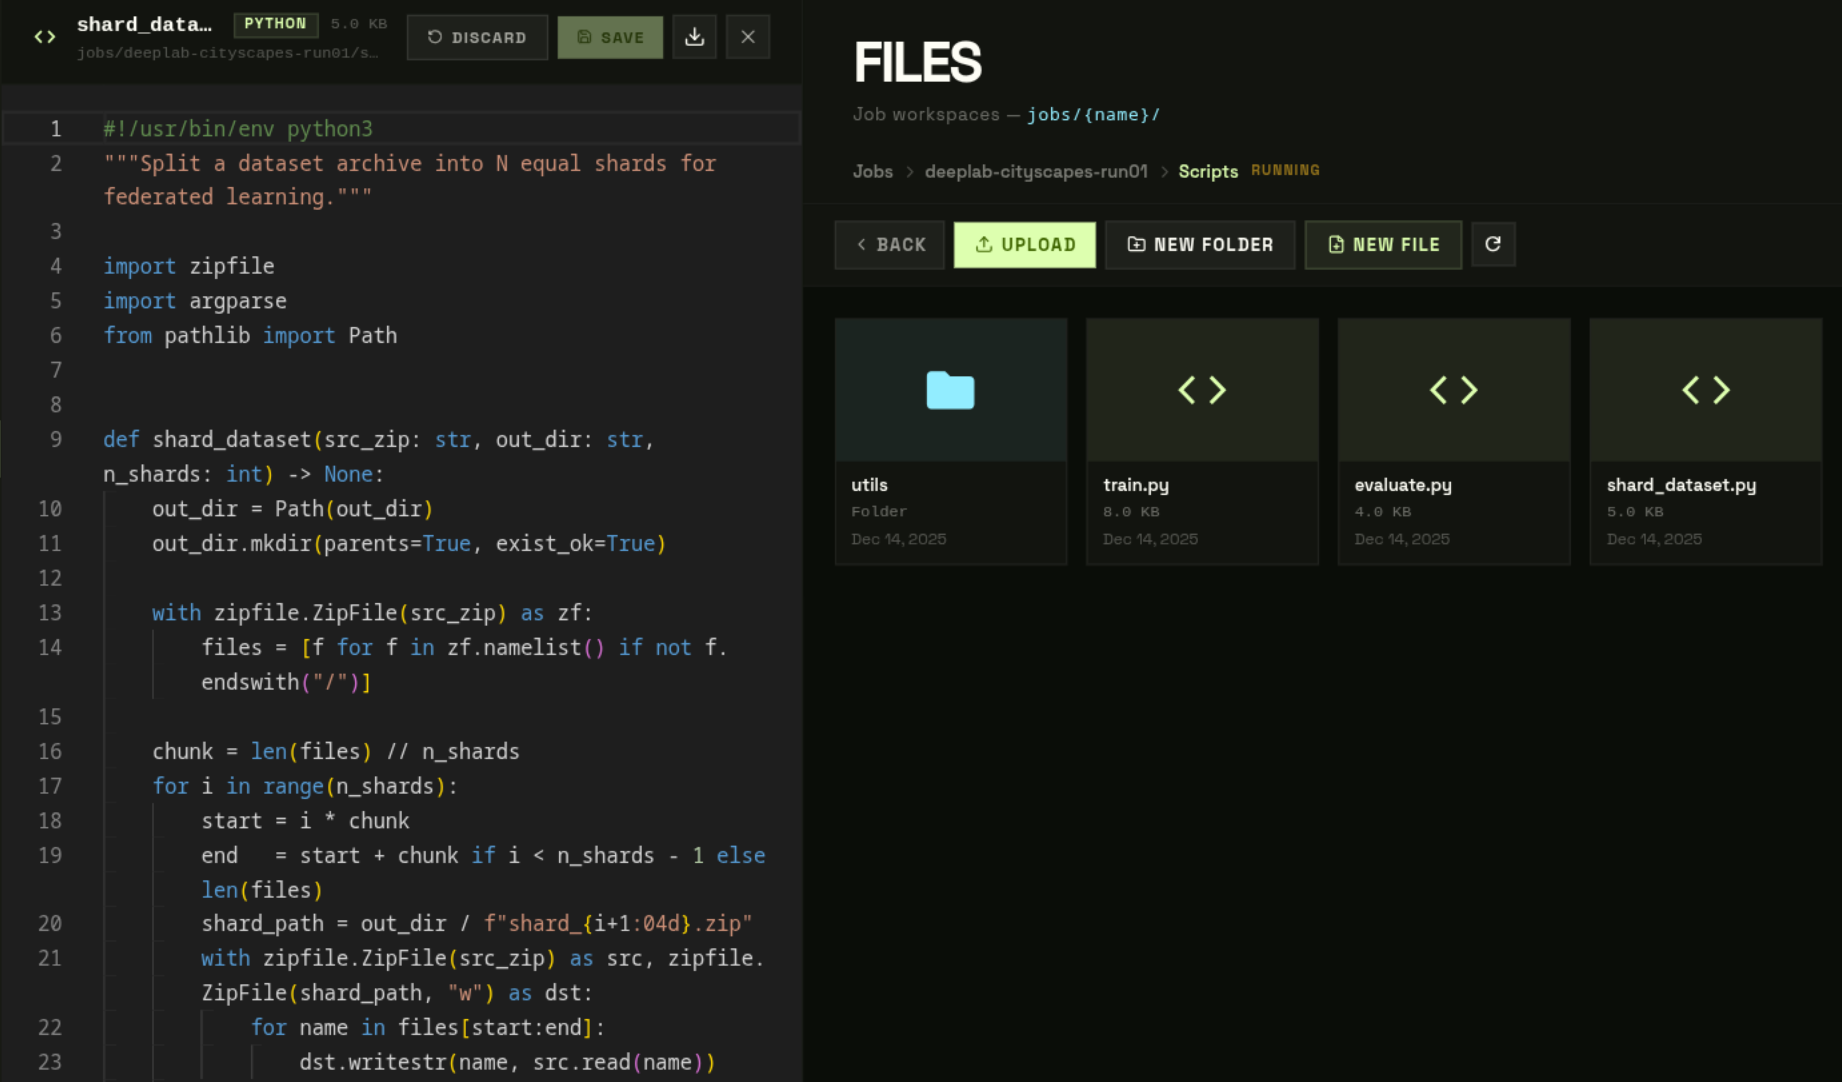Open the utils folder icon
1842x1082 pixels.
point(950,390)
